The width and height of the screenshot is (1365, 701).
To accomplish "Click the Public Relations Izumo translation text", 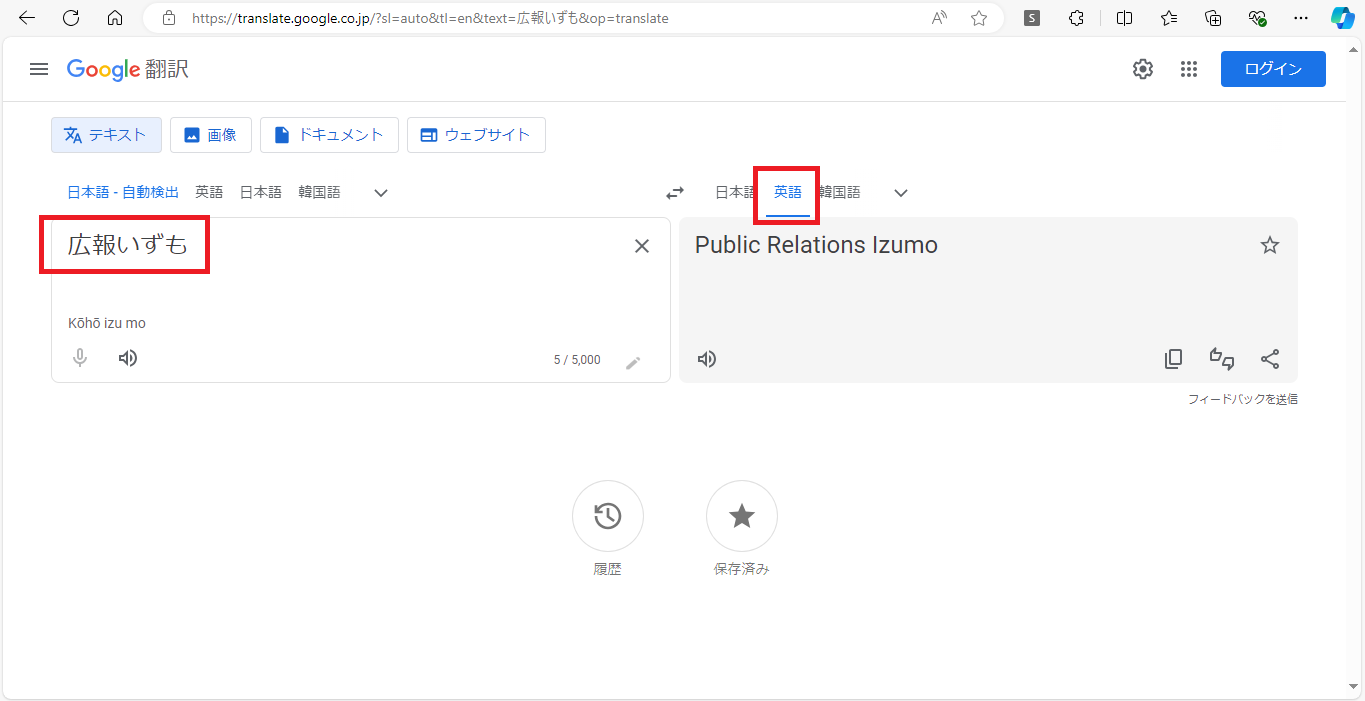I will click(x=816, y=245).
